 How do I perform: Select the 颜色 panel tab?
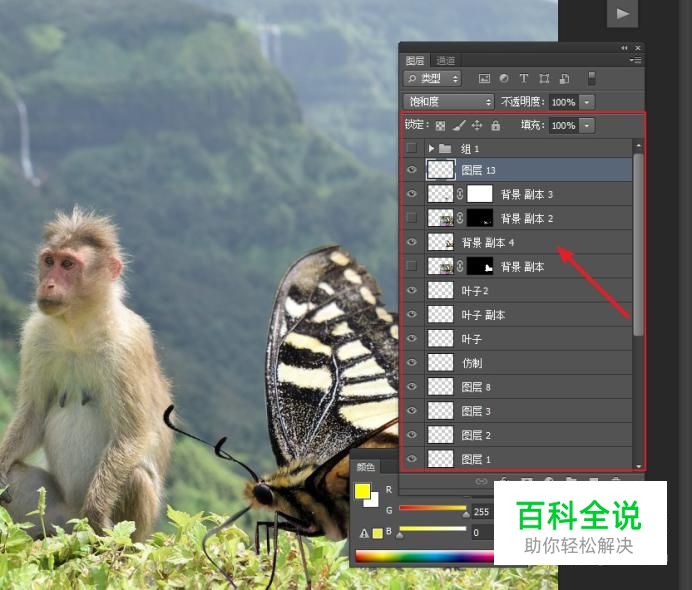(365, 467)
